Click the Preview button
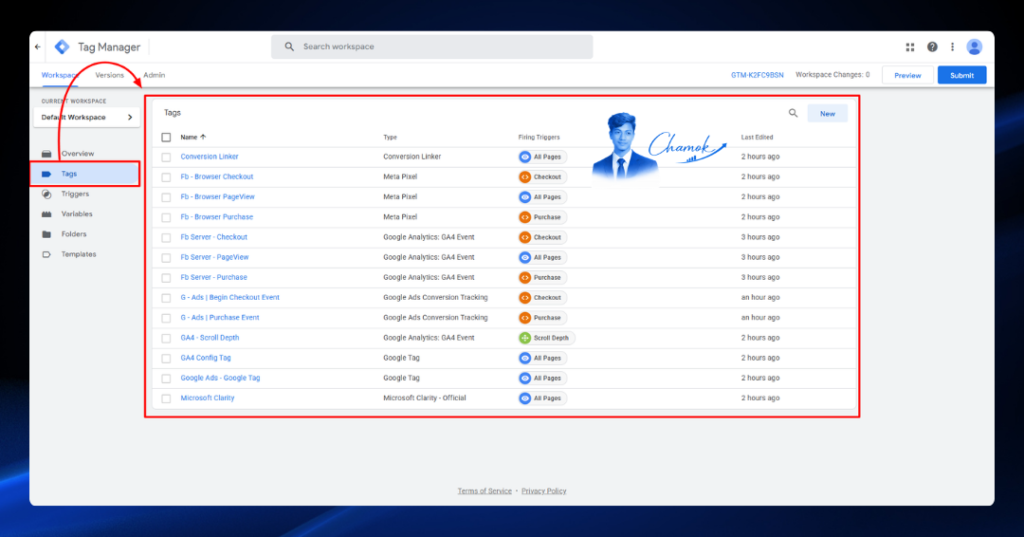Image resolution: width=1024 pixels, height=537 pixels. pyautogui.click(x=907, y=75)
